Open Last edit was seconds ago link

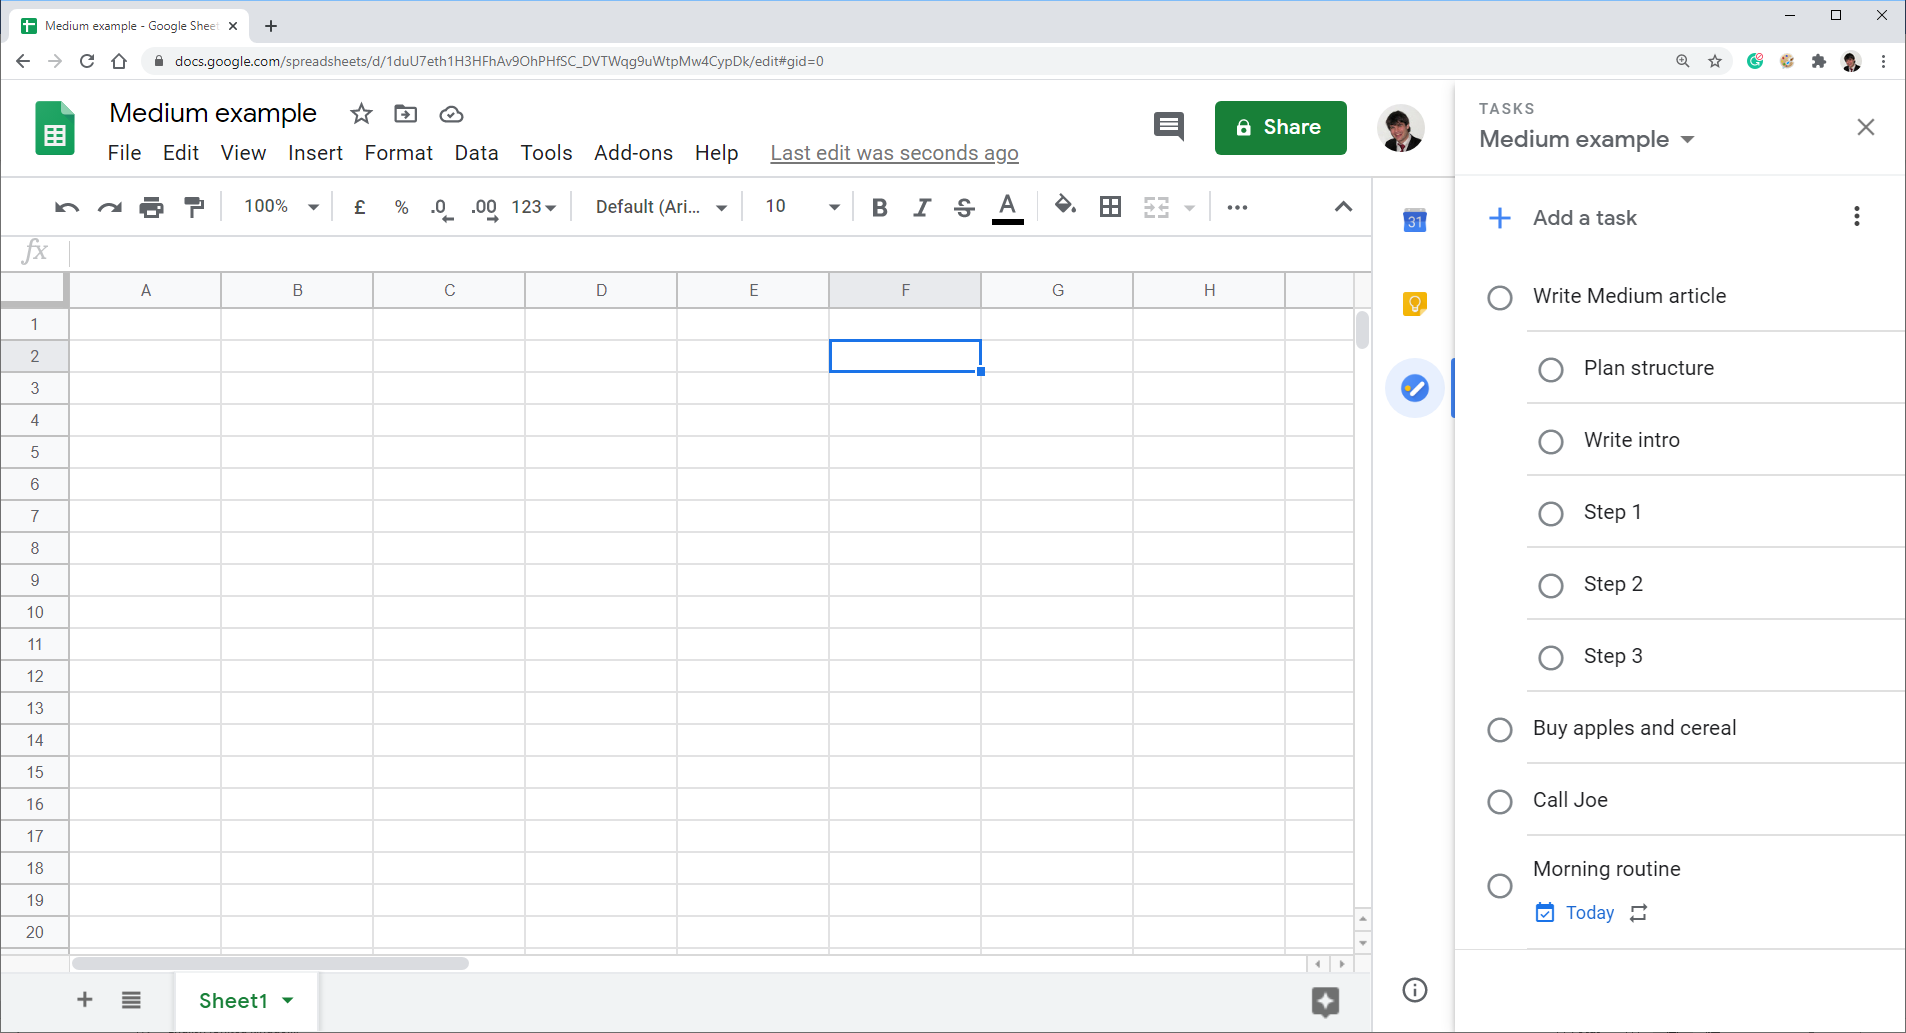pyautogui.click(x=894, y=153)
